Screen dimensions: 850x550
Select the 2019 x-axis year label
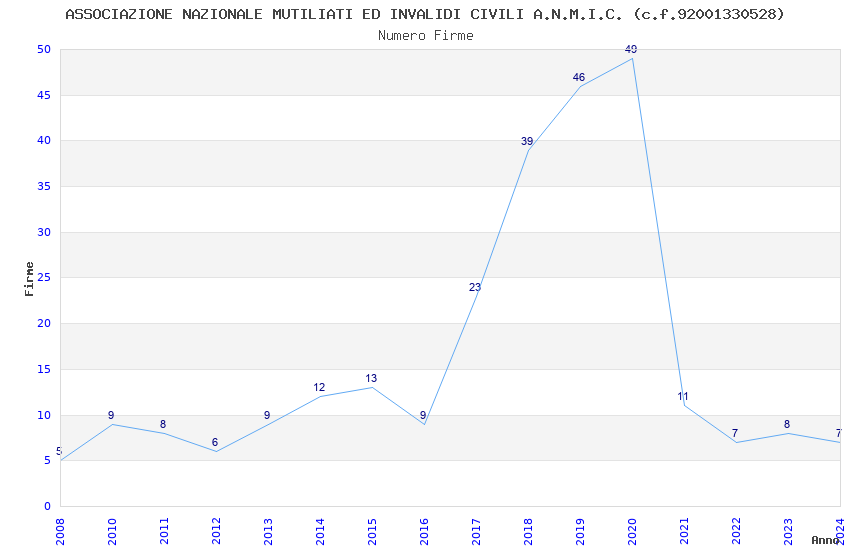pos(581,532)
